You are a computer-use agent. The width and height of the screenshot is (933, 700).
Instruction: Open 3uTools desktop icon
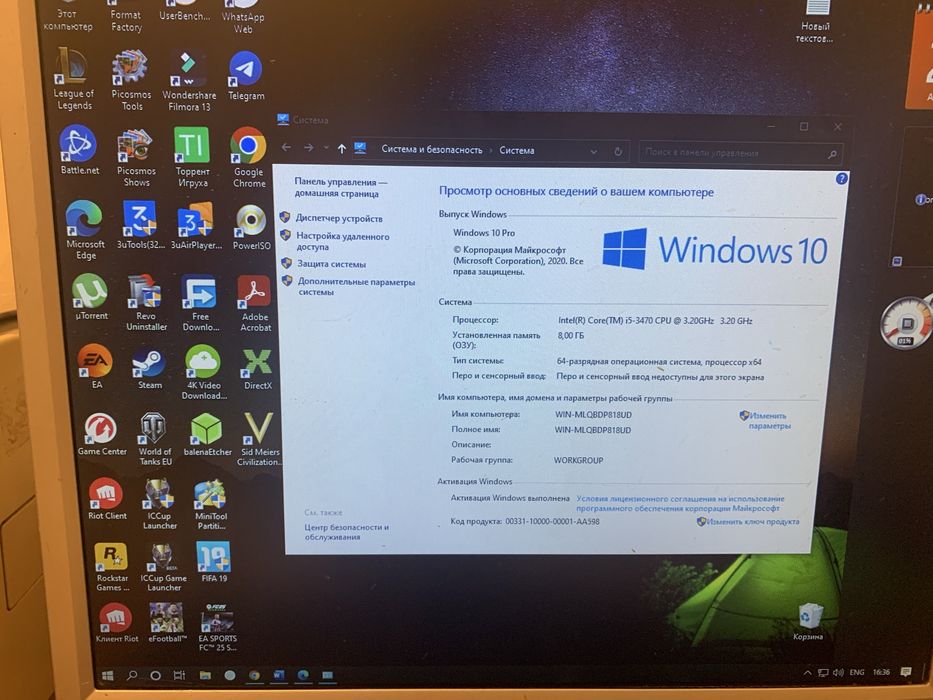140,225
